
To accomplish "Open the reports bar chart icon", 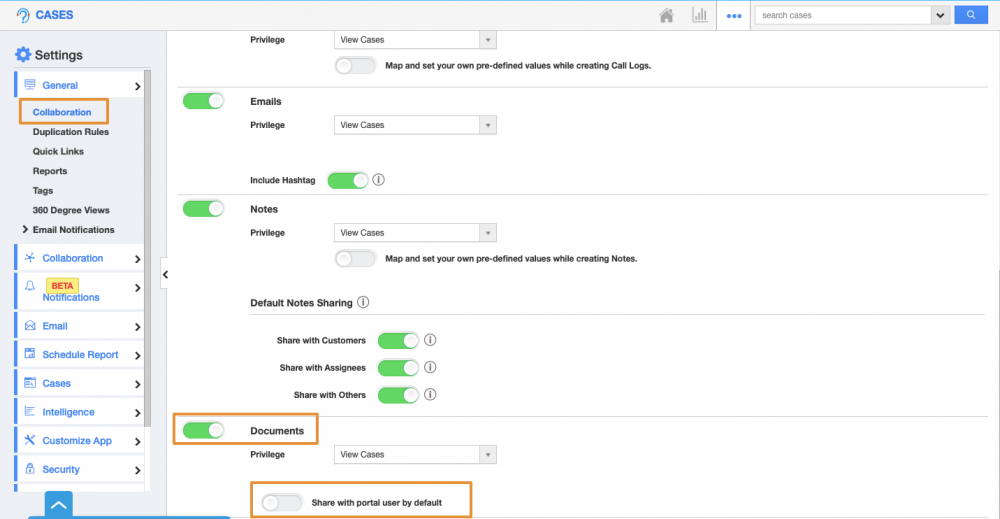I will (x=699, y=15).
